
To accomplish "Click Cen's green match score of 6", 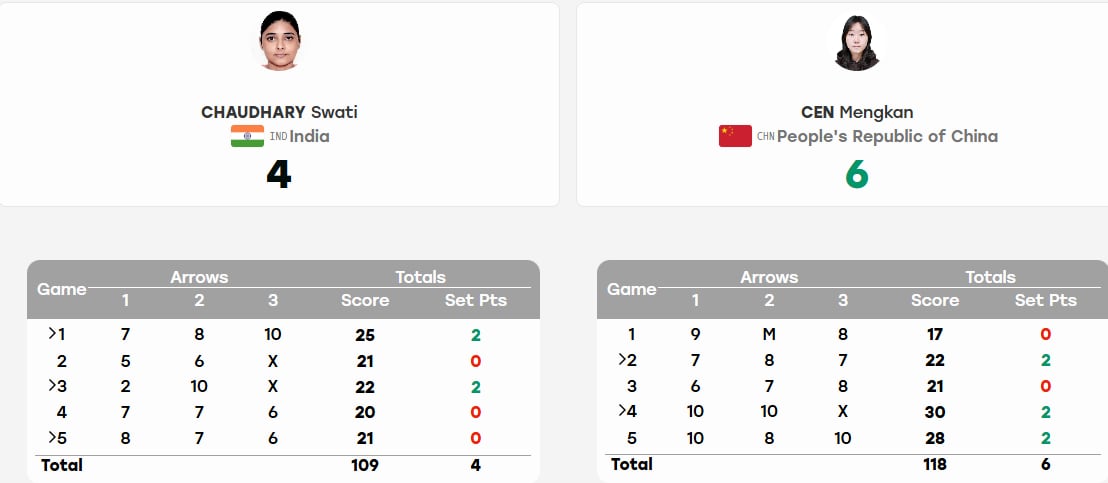I will pos(856,174).
